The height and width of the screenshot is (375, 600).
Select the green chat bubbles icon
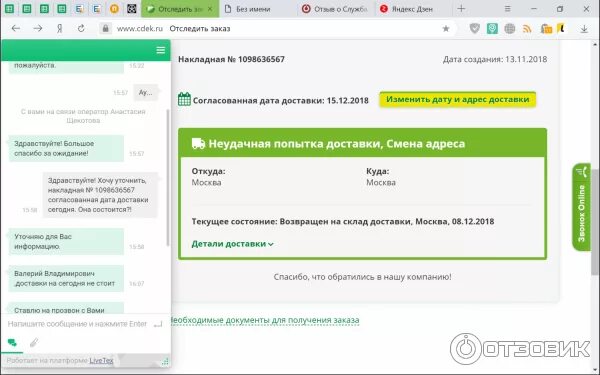(12, 342)
